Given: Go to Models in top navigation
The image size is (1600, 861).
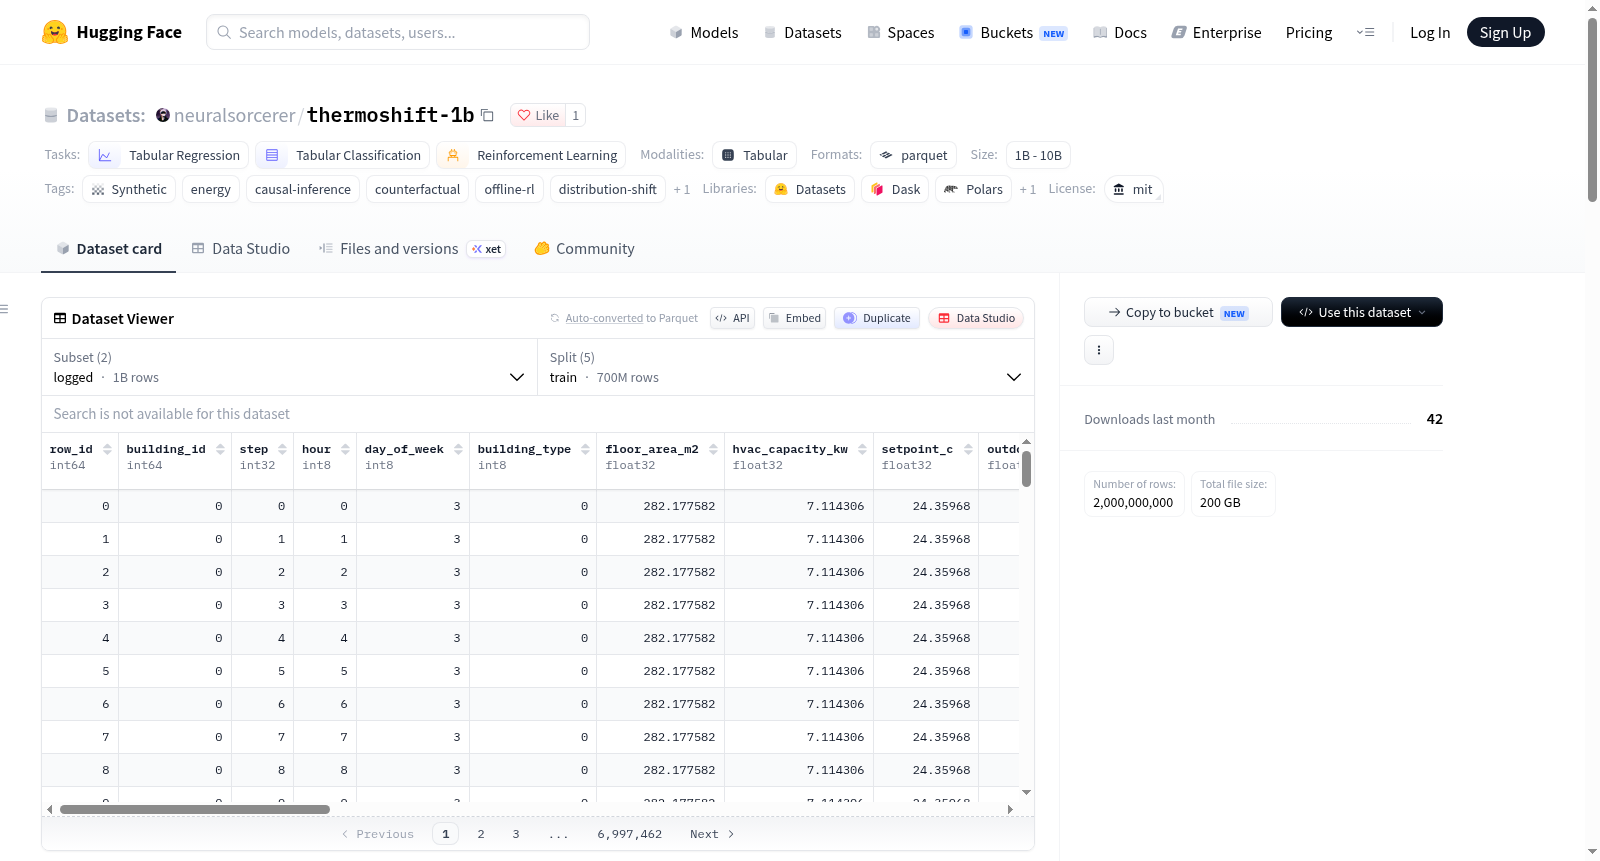Looking at the screenshot, I should [x=704, y=32].
